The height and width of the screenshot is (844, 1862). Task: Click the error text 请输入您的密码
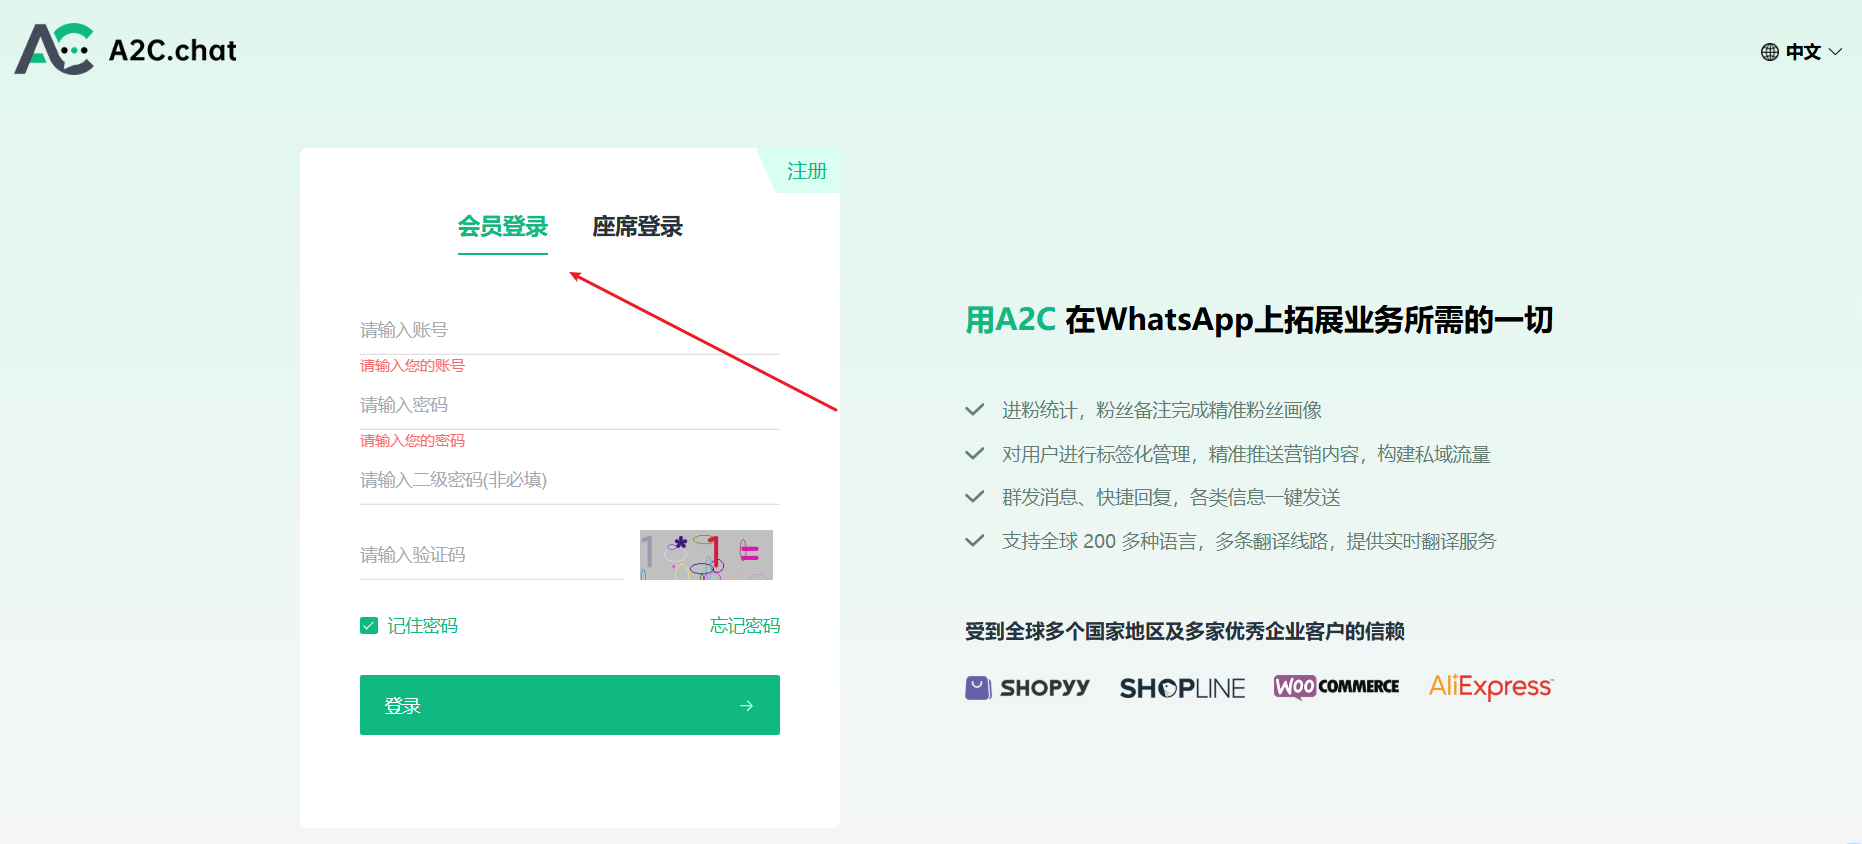(412, 441)
